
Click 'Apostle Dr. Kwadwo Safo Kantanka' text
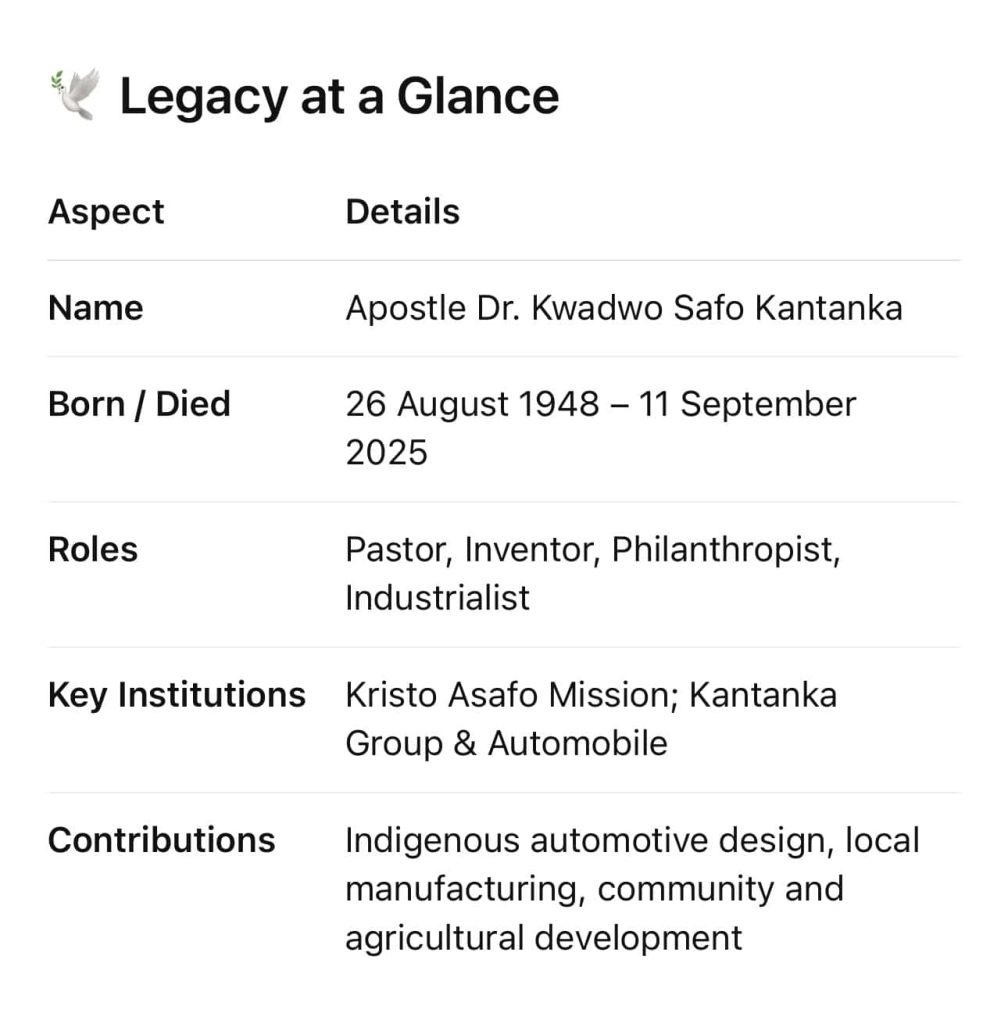click(624, 308)
